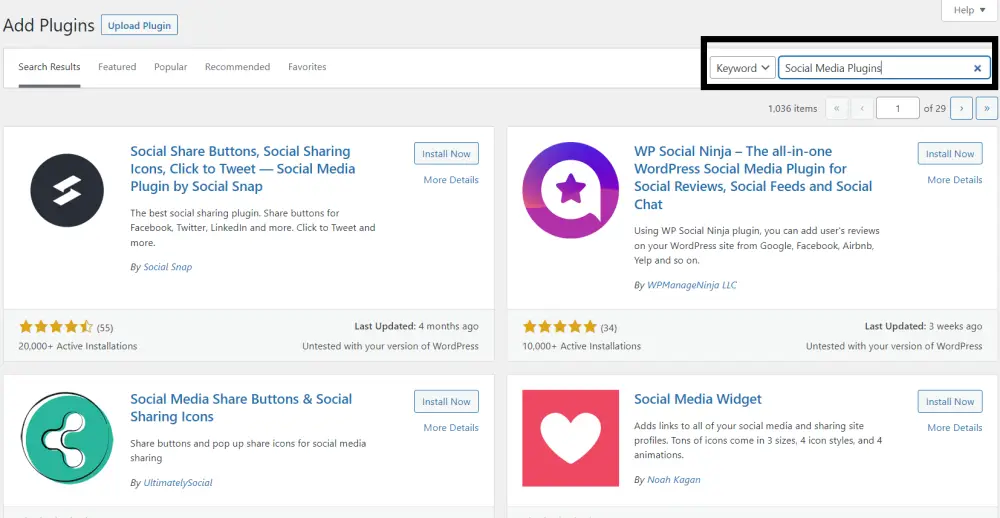
Task: Click 'Last Updated: 4 months ago' text
Action: (416, 326)
